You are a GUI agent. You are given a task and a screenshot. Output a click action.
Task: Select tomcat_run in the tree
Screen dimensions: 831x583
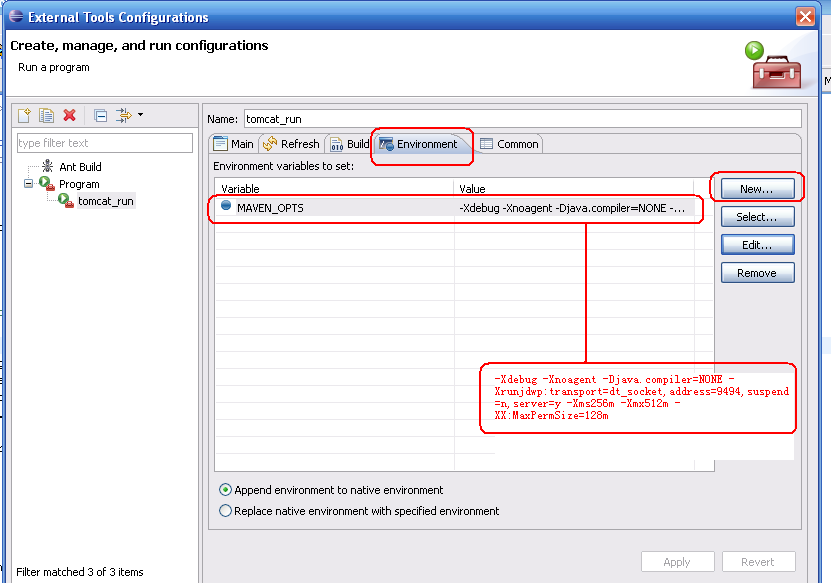[106, 201]
